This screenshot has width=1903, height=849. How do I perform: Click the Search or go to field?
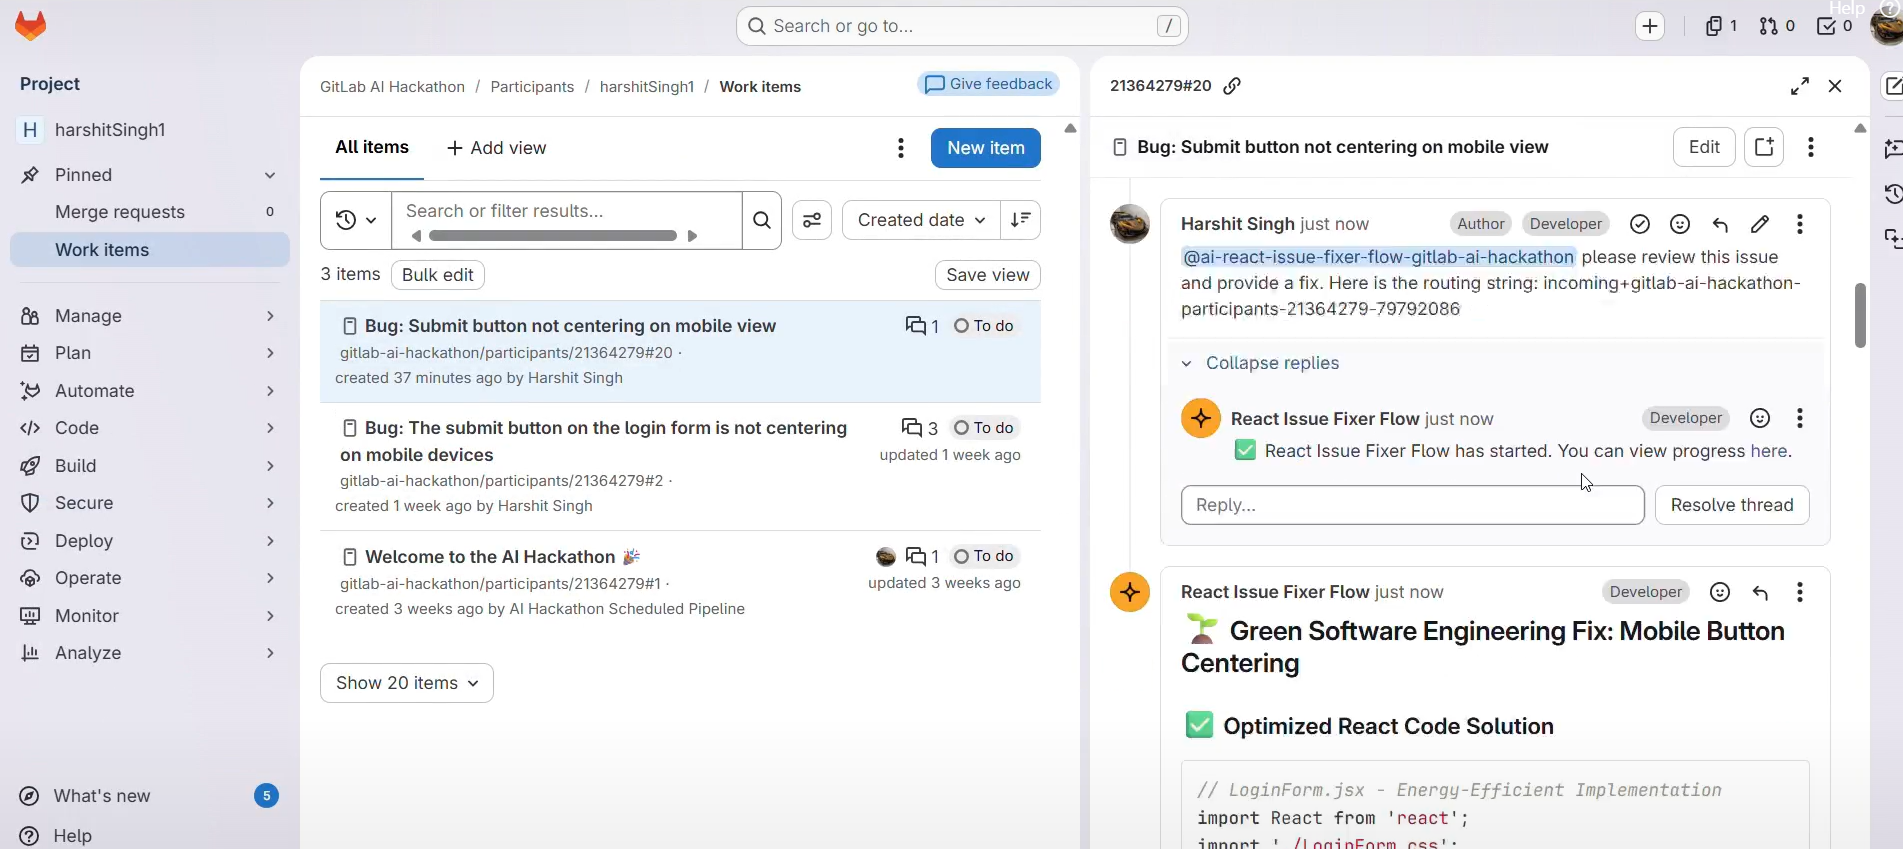click(962, 26)
